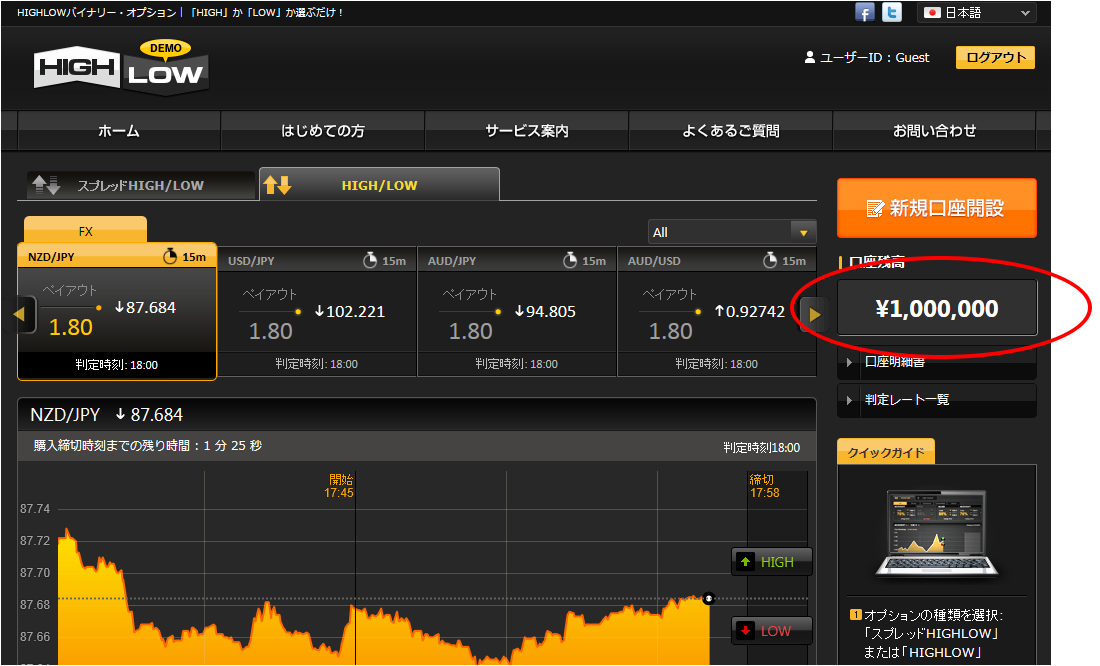Expand the 口座明細書 item
The height and width of the screenshot is (666, 1100).
click(936, 362)
